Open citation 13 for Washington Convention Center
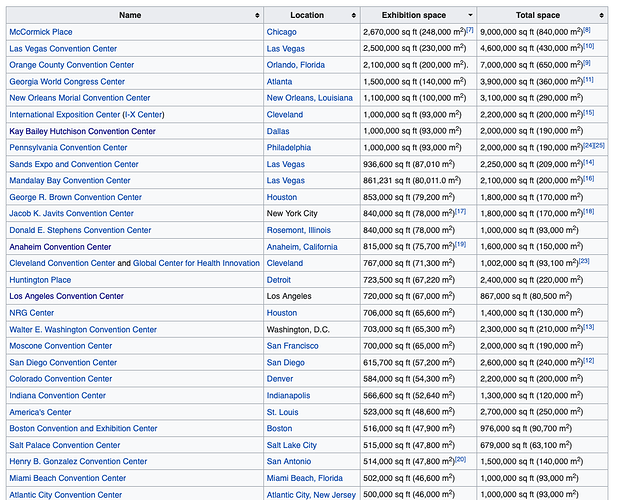Viewport: 621px width, 500px height. point(589,327)
